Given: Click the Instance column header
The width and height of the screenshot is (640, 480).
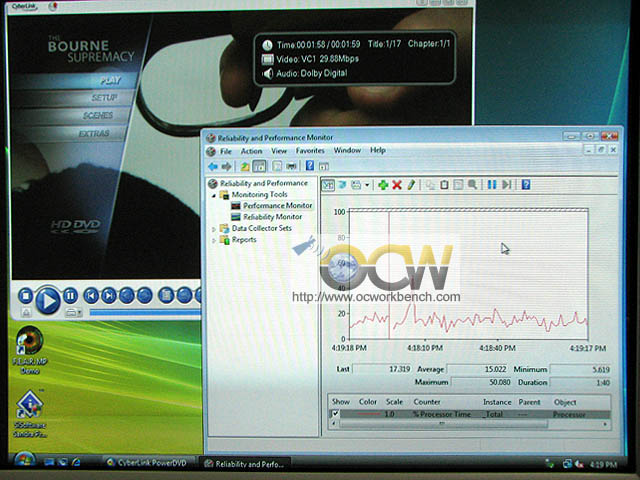Looking at the screenshot, I should coord(497,402).
